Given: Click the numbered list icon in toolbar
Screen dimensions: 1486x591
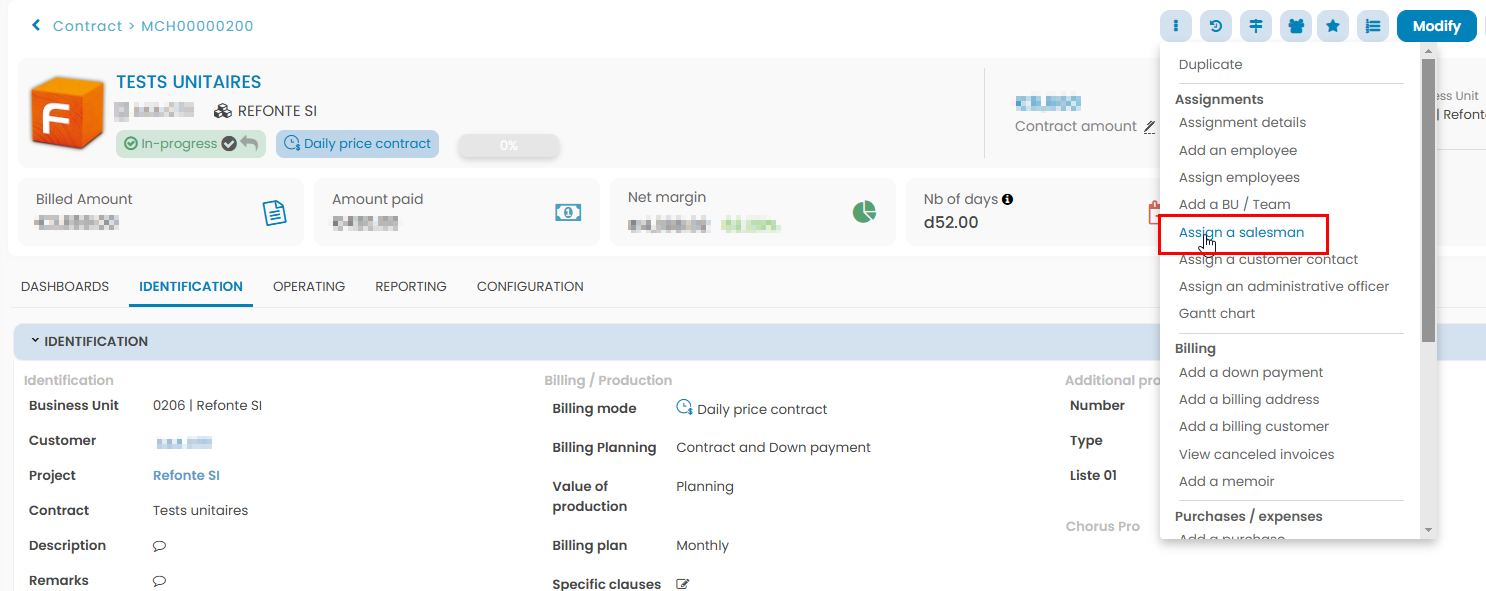Looking at the screenshot, I should 1373,27.
